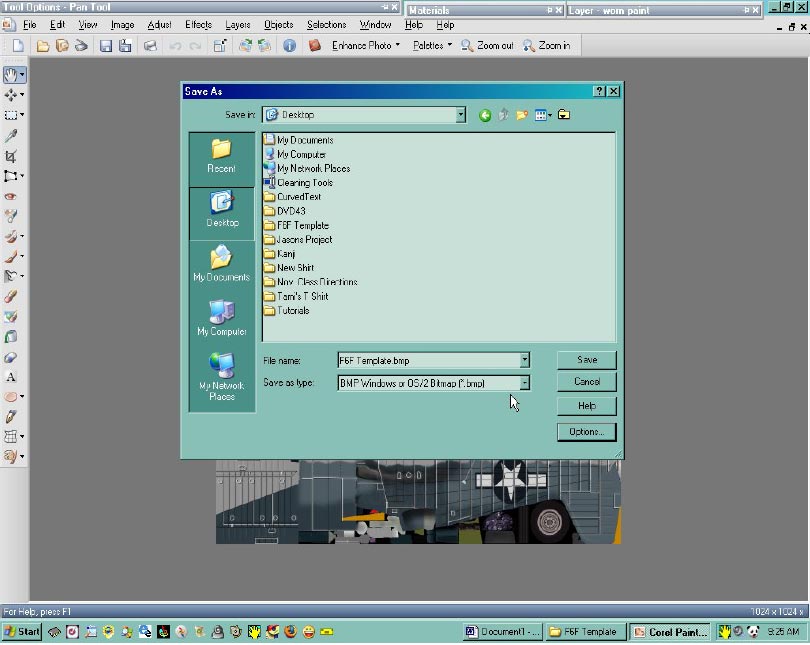Select the Crop tool
810x645 pixels.
coord(11,156)
